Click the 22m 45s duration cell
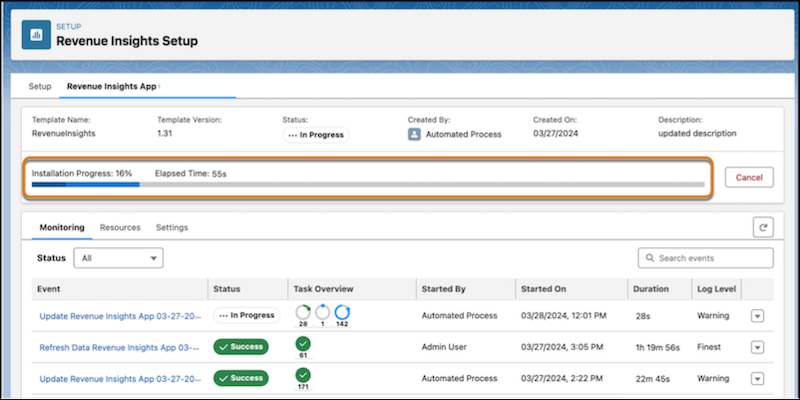Viewport: 800px width, 400px height. tap(652, 380)
